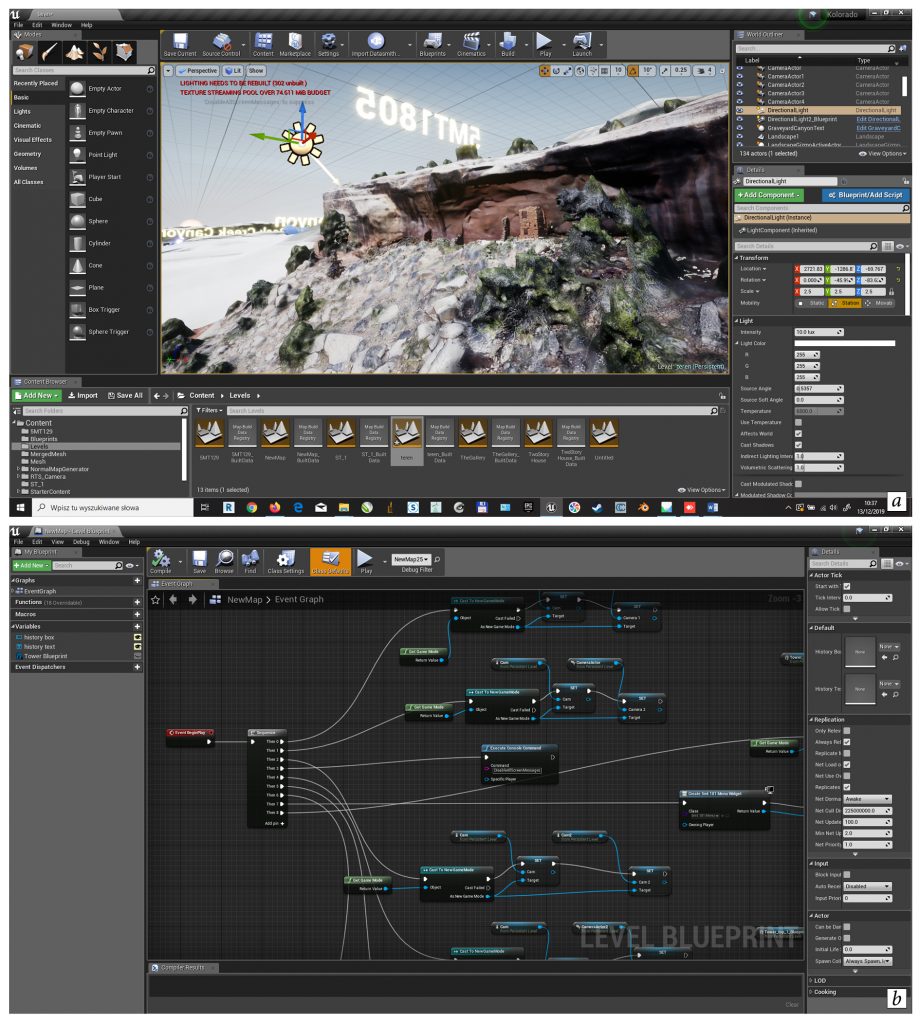Open the Filters dropdown in the Content Browser
The height and width of the screenshot is (1024, 920).
[210, 410]
